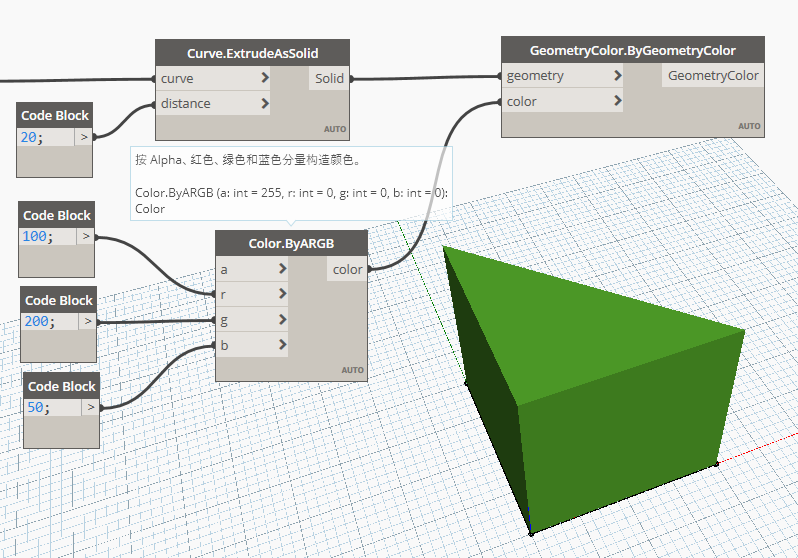The image size is (798, 558).
Task: Click AUTO lacing label on Curve.ExtrudeAsSolid
Action: (x=335, y=129)
